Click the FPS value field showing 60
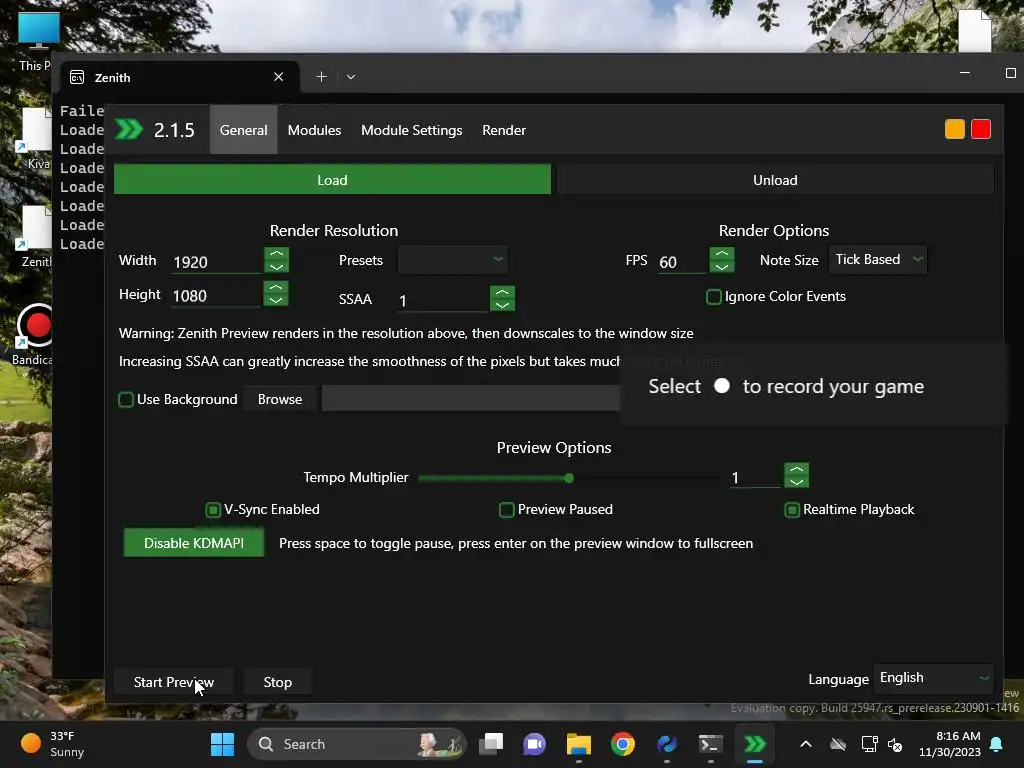Image resolution: width=1024 pixels, height=768 pixels. (681, 262)
